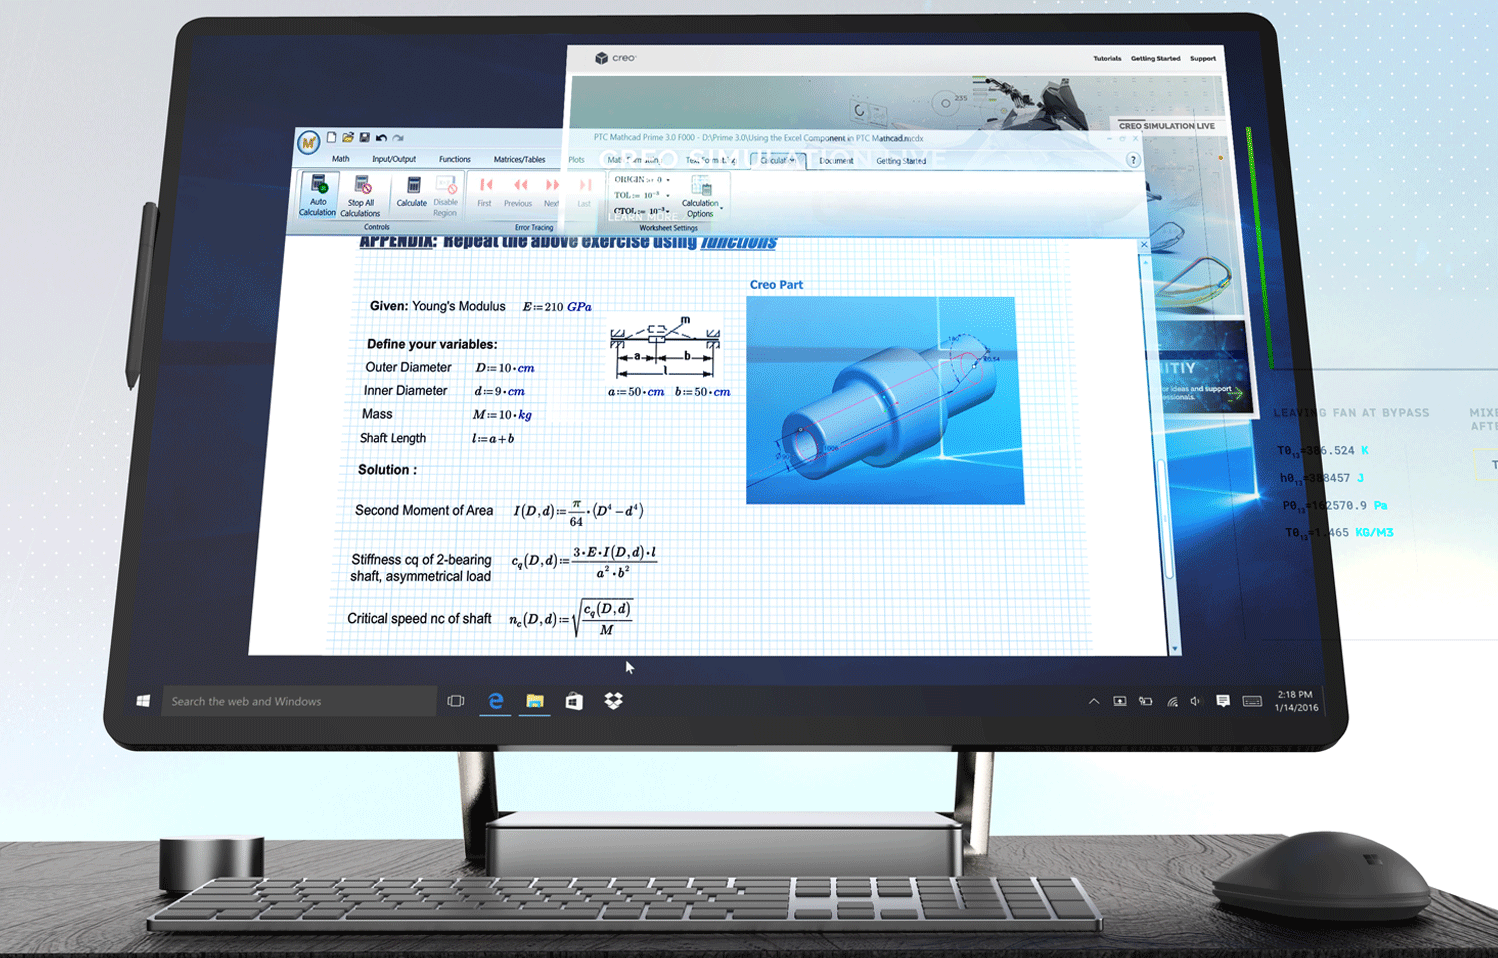The image size is (1498, 958).
Task: Click the Stop All Calculations icon
Action: pos(361,194)
